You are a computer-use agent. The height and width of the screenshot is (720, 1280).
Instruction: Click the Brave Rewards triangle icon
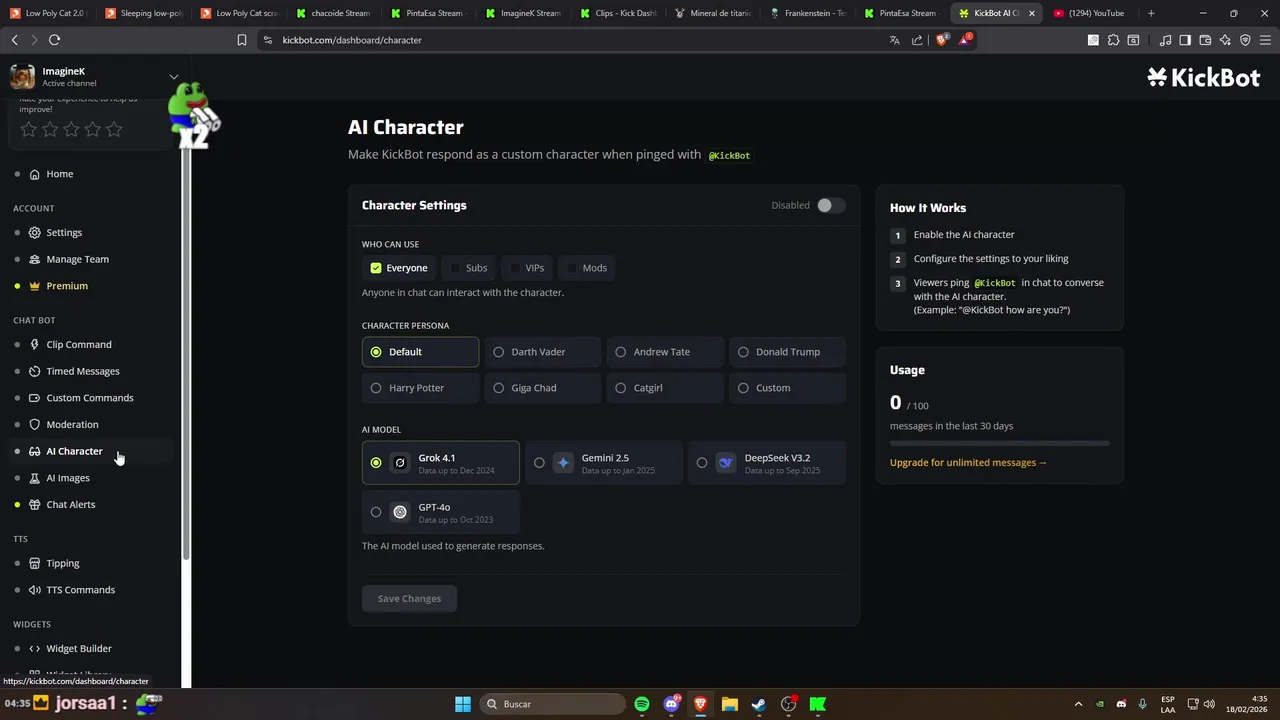[964, 40]
